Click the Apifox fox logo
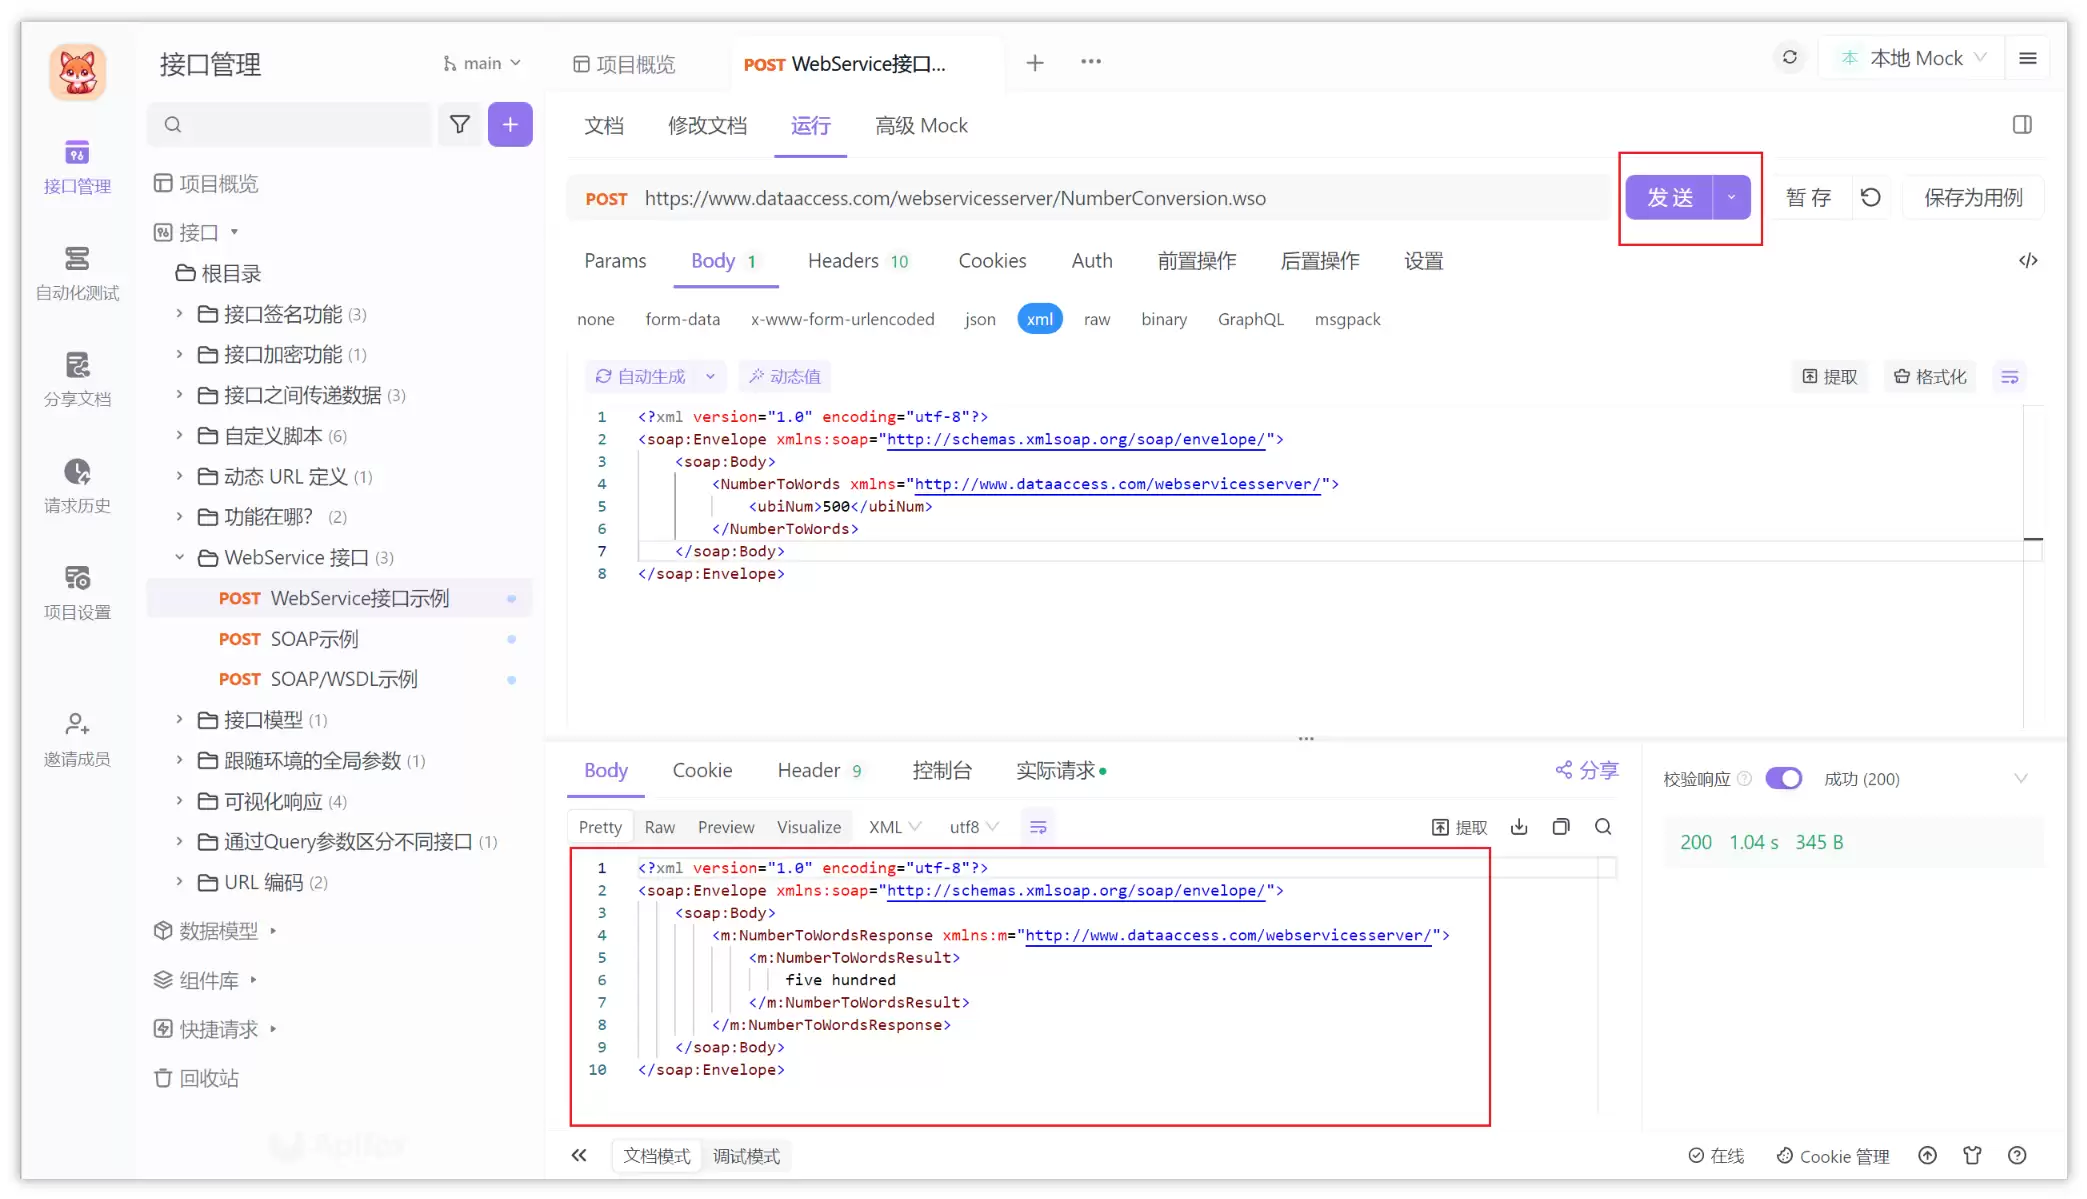2087x1199 pixels. (78, 72)
